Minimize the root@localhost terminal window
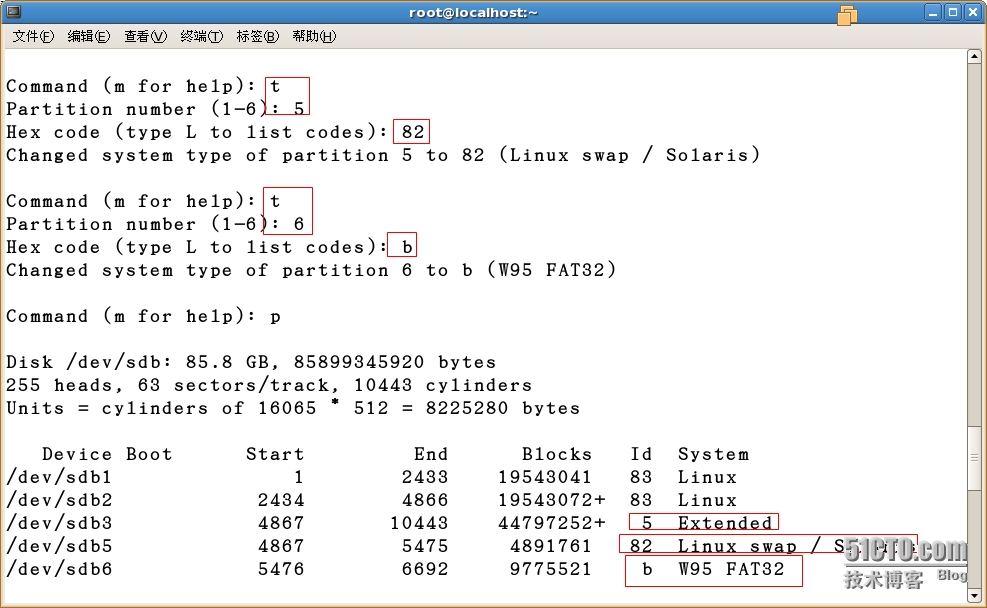Image resolution: width=987 pixels, height=608 pixels. coord(933,12)
